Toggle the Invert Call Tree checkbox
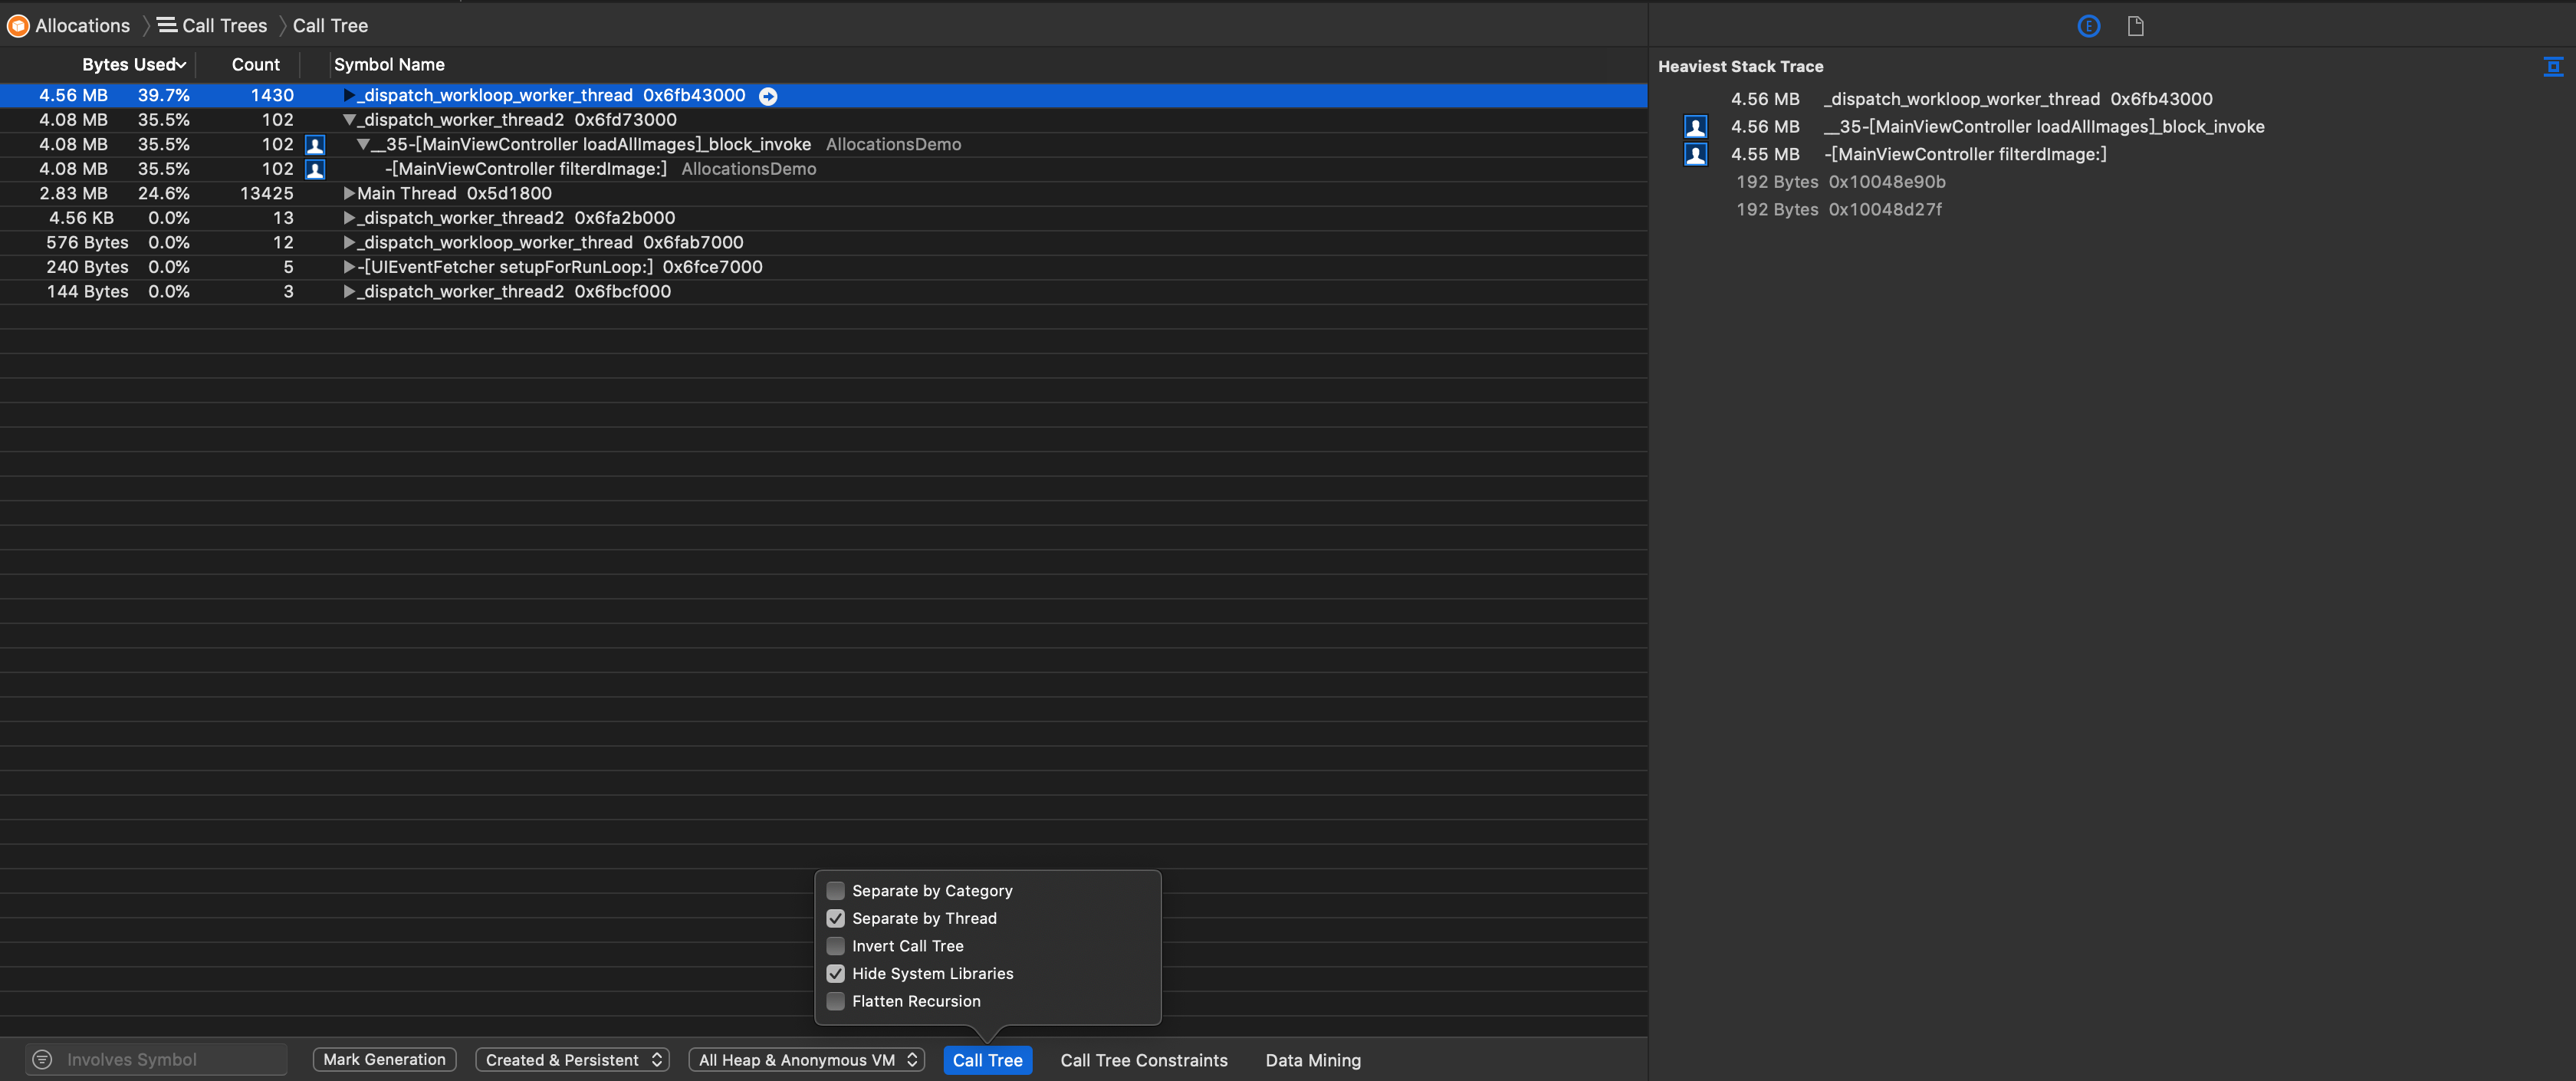Screen dimensions: 2576x1081 tap(835, 945)
